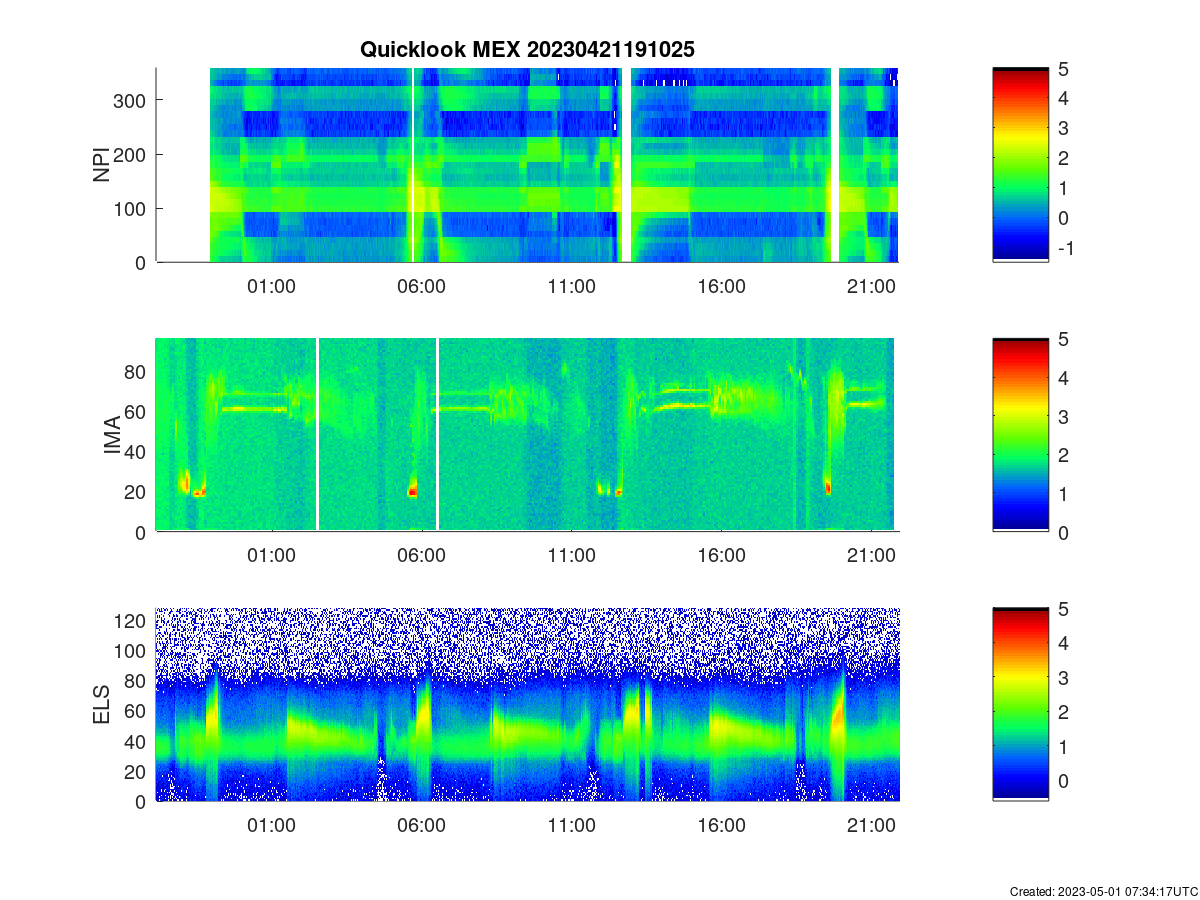Click the 11:00 time label under NPI panel
Image resolution: width=1200 pixels, height=900 pixels.
[571, 286]
